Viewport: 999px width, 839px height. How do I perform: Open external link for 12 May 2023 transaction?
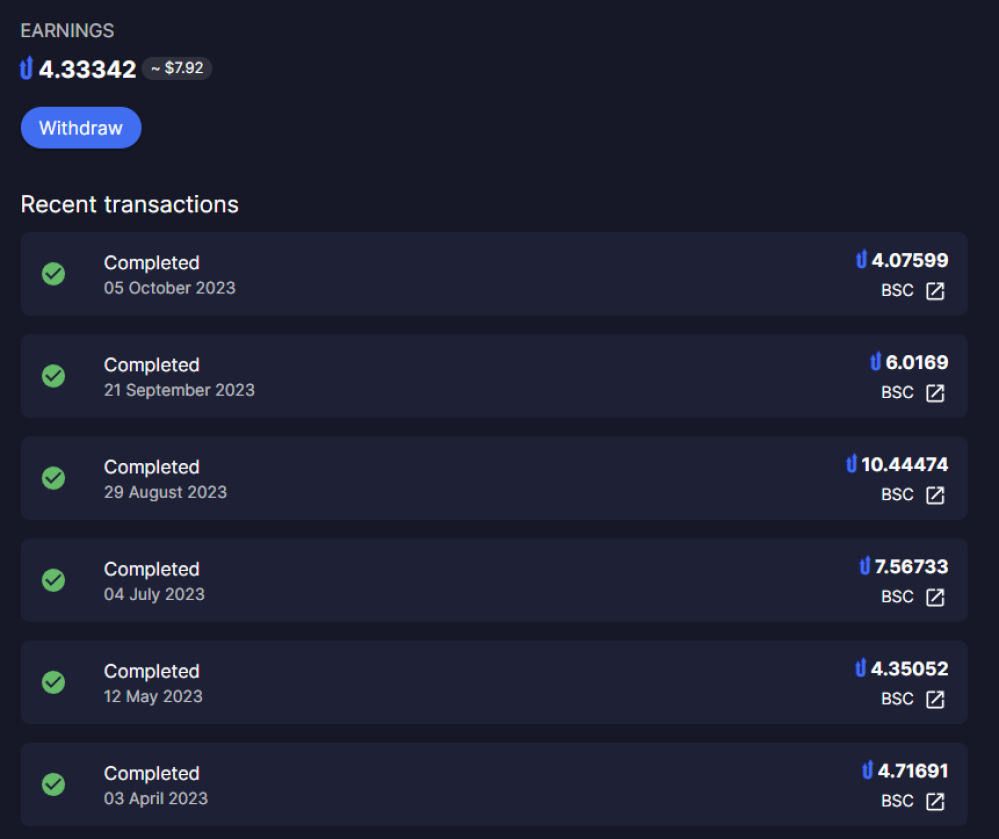pos(935,699)
